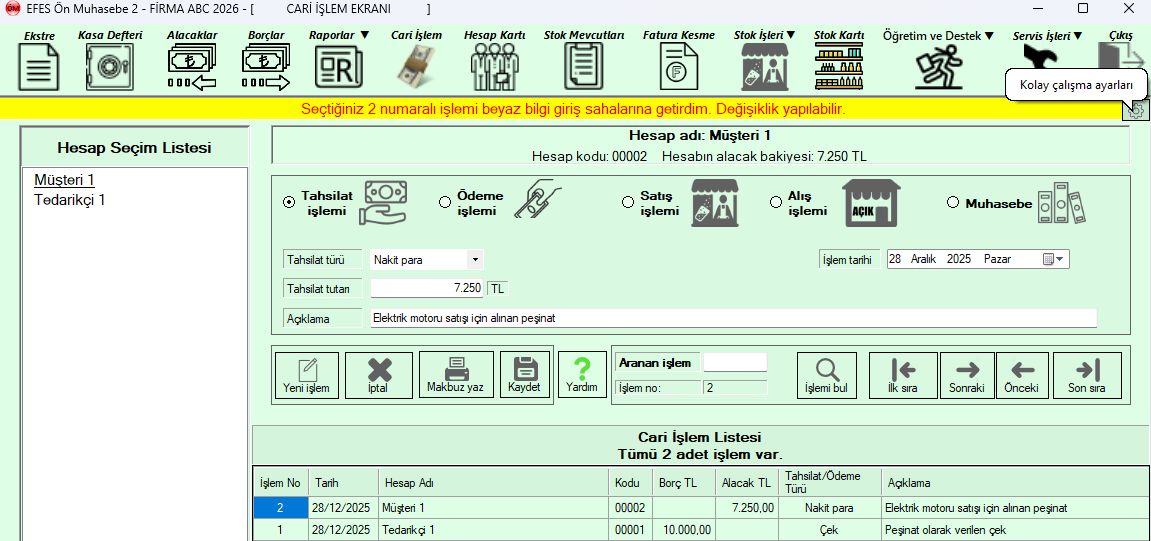Select the Tahsilat işlemi radio button

coord(289,202)
